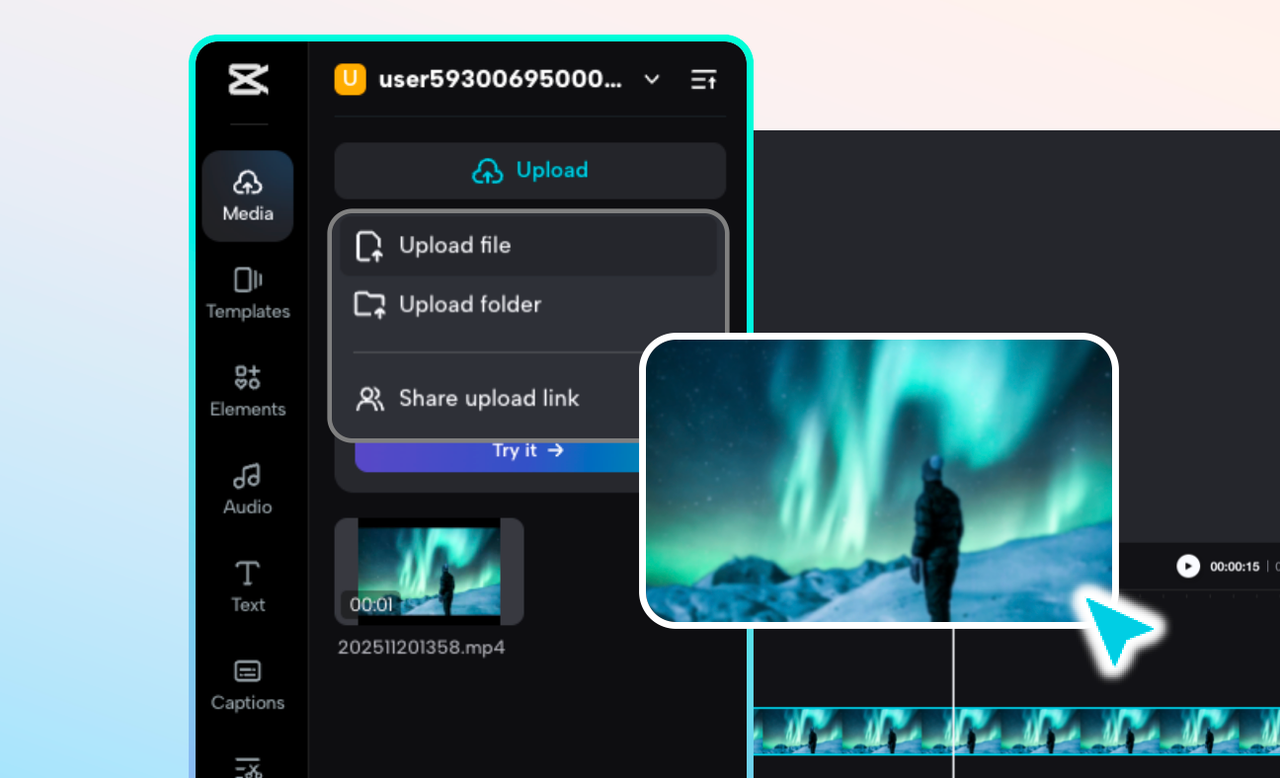Click the username label at the top

point(500,79)
